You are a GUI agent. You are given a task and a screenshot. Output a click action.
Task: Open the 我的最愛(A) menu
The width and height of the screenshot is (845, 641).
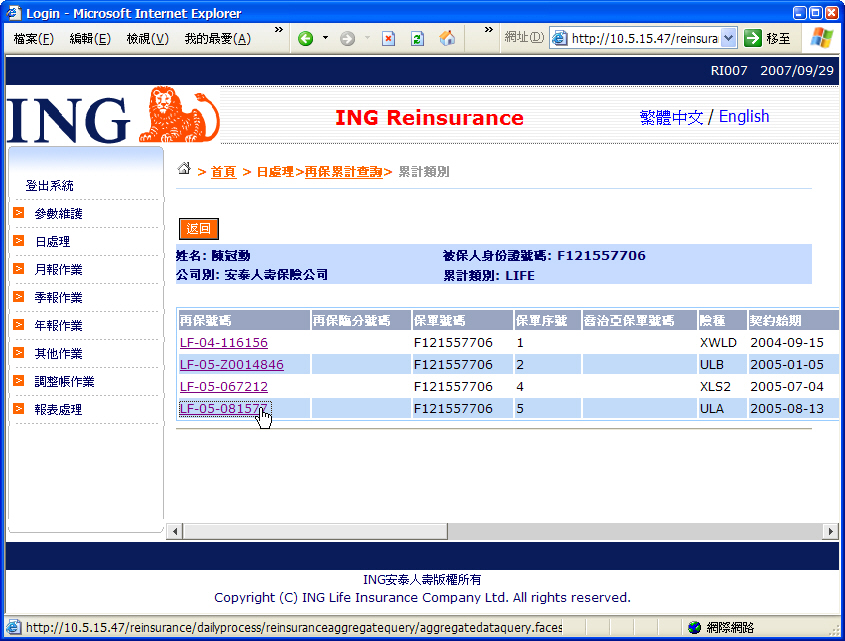point(218,39)
